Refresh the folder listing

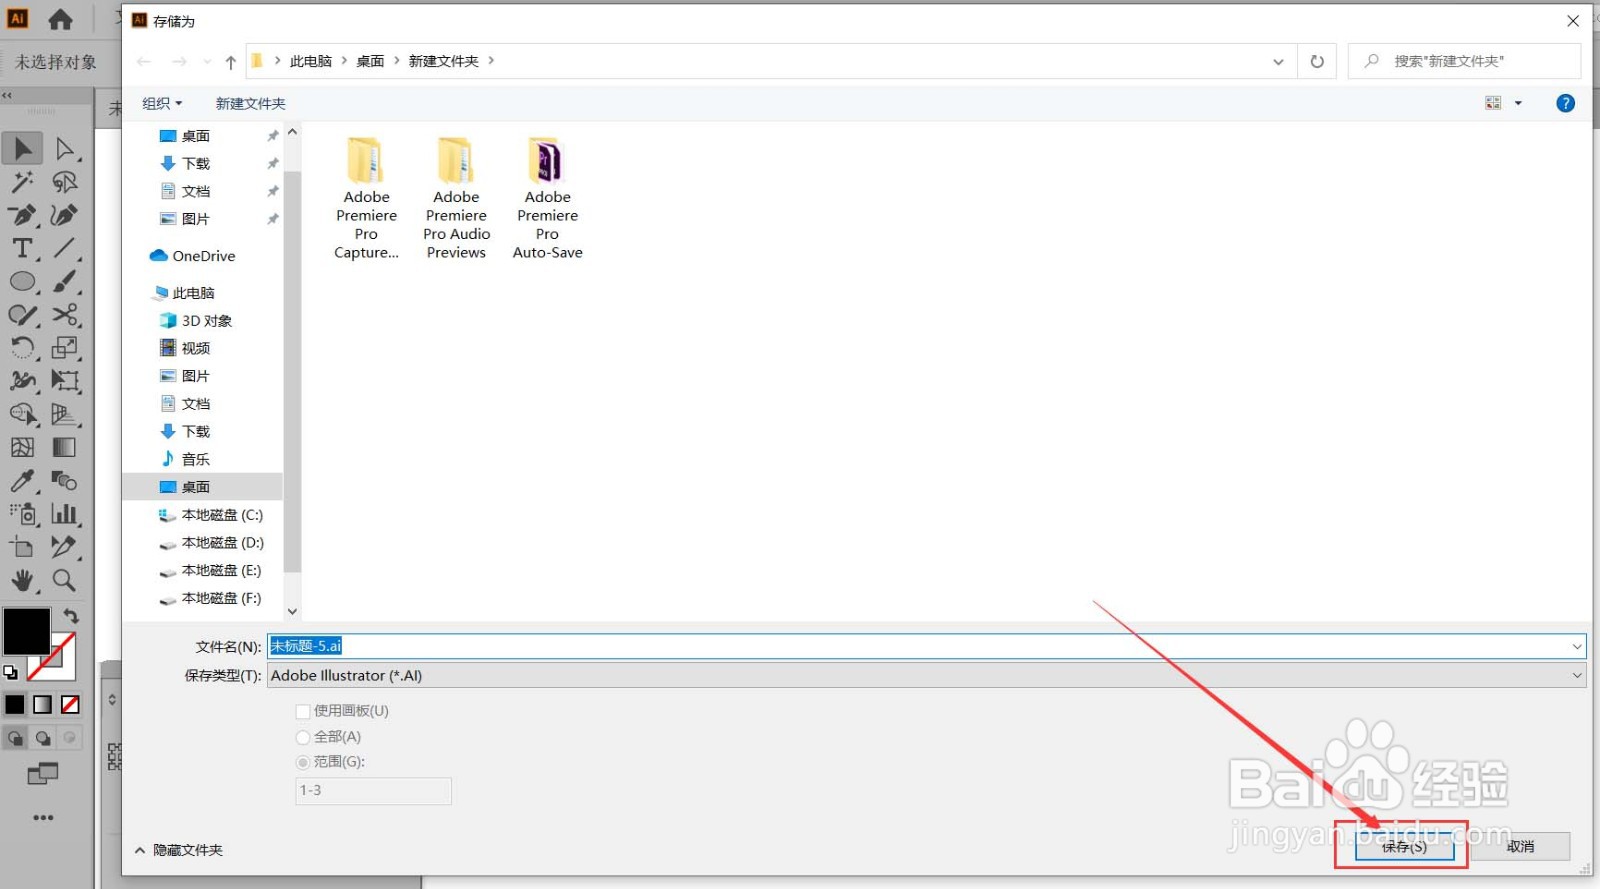pyautogui.click(x=1317, y=62)
